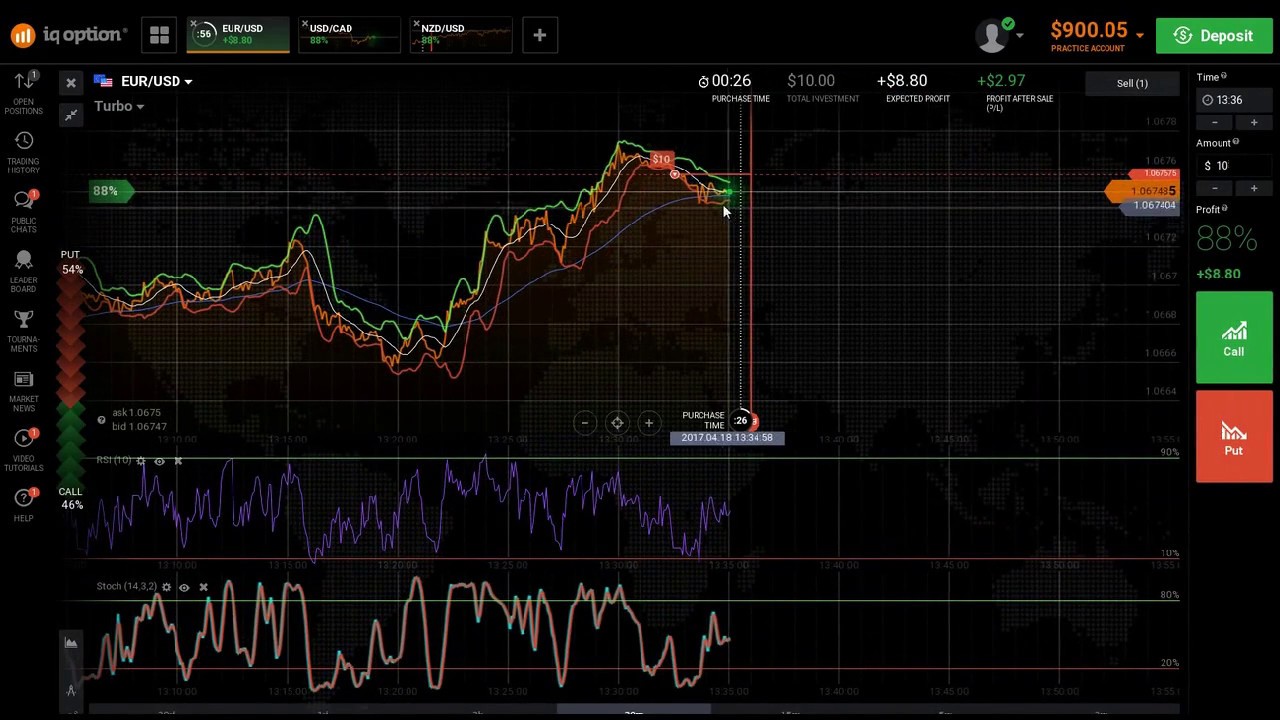Open the multi-chart grid layout

point(159,36)
